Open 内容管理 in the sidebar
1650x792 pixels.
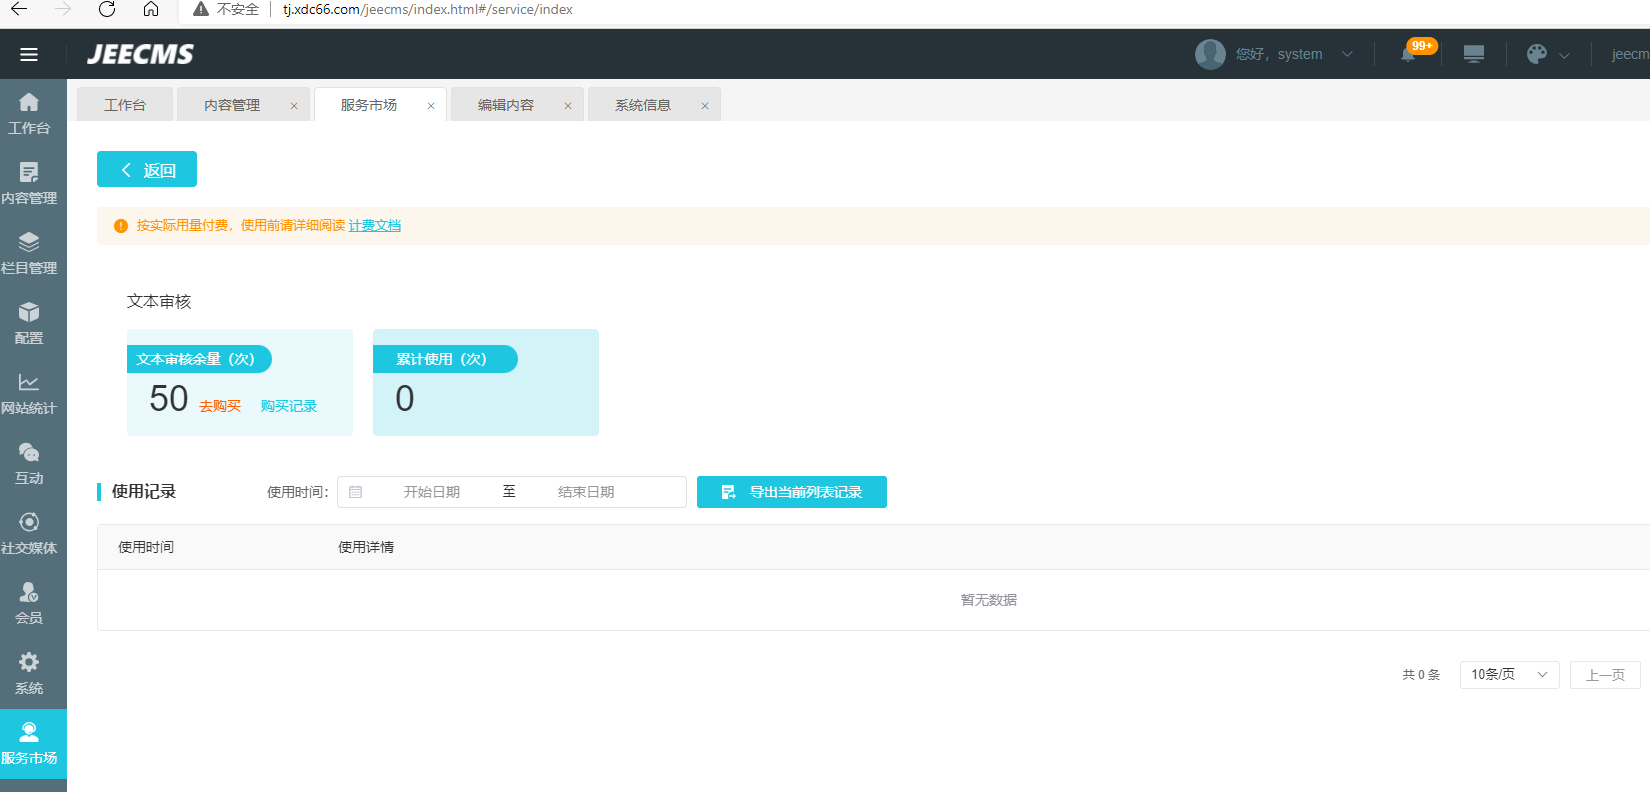[29, 184]
